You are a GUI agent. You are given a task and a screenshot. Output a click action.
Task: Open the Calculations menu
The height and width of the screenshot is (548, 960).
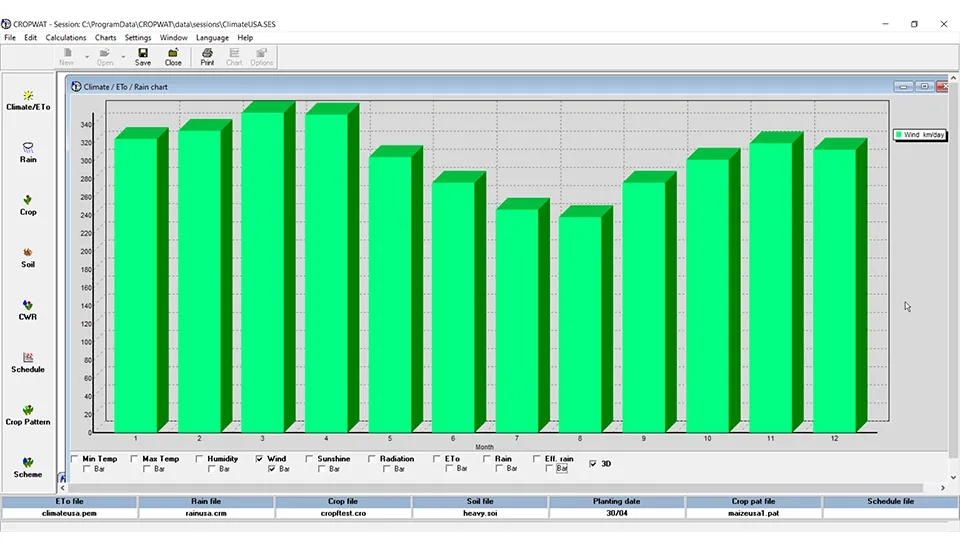click(66, 37)
